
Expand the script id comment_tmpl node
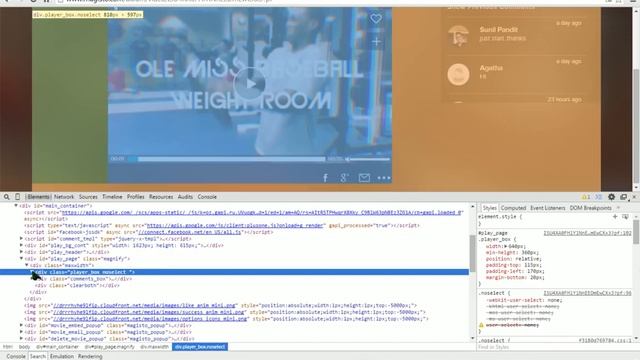click(x=22, y=238)
